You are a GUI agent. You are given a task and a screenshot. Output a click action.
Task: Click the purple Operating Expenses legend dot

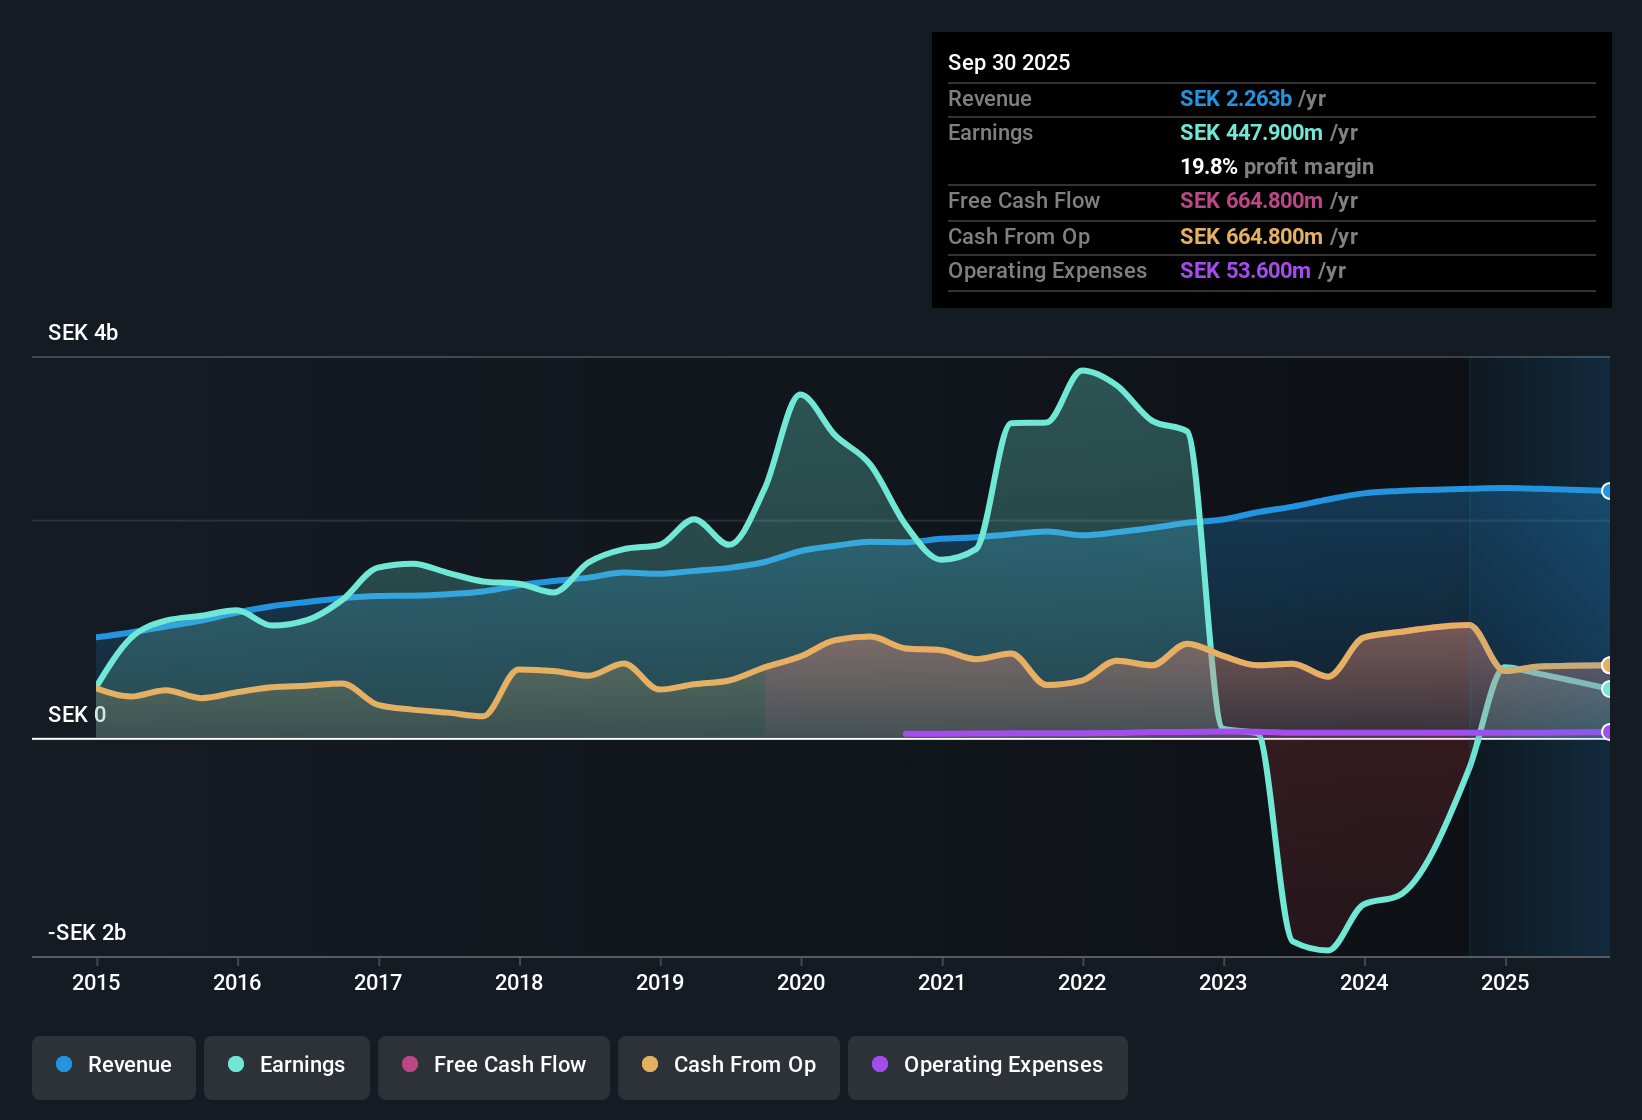point(880,1065)
